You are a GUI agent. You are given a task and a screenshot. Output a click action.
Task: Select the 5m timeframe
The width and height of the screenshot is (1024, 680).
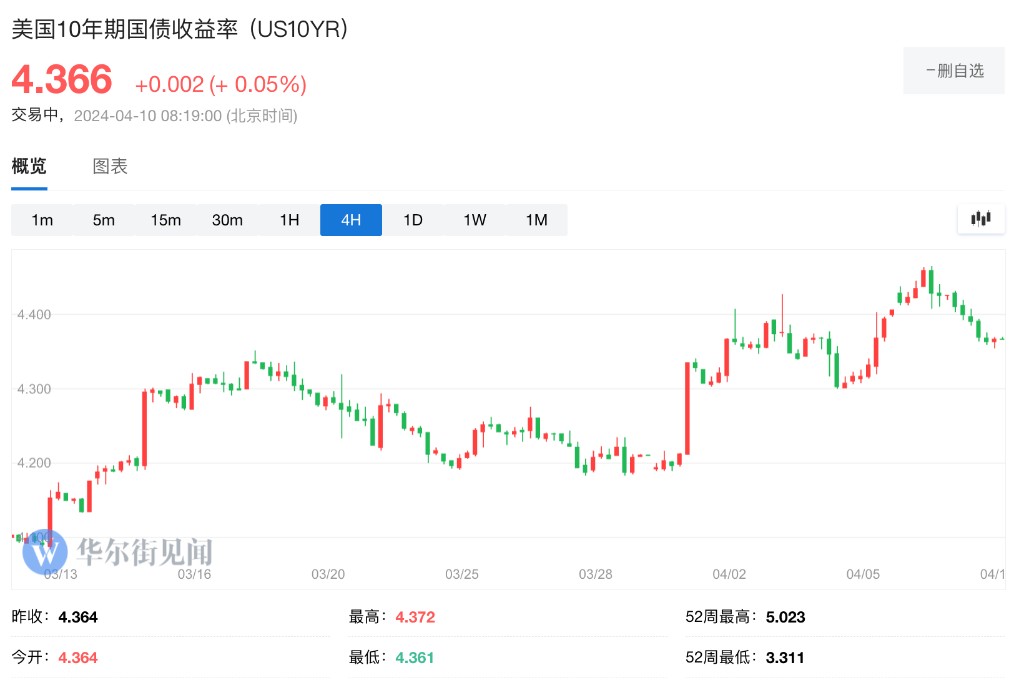(x=104, y=220)
